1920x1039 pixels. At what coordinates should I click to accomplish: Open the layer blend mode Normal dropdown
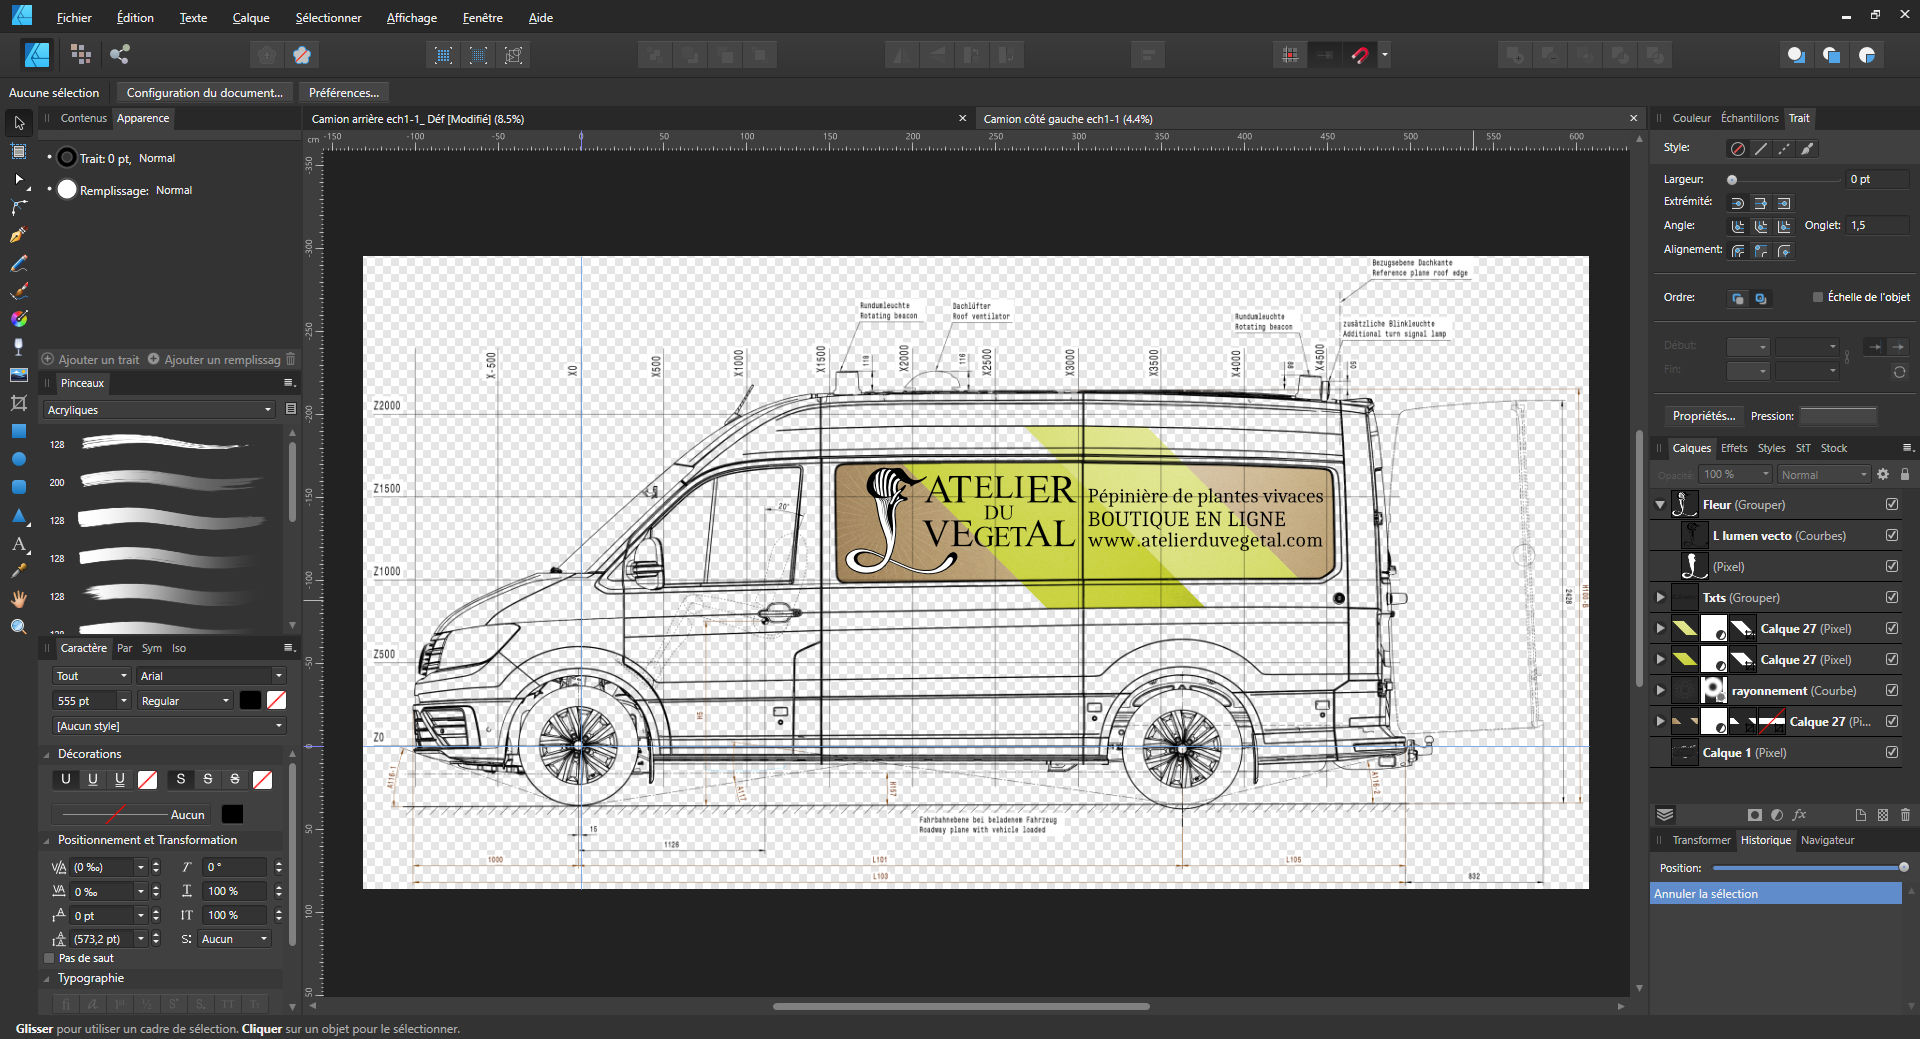tap(1824, 475)
